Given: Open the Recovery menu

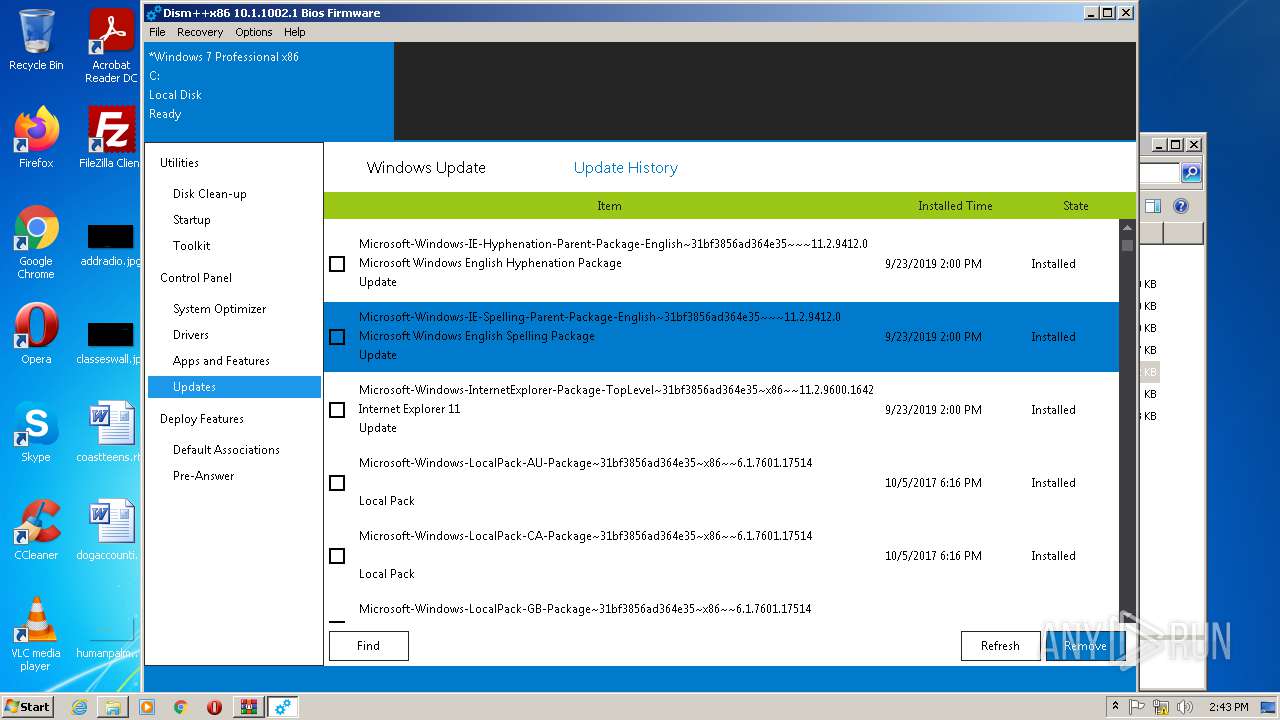Looking at the screenshot, I should pos(200,32).
